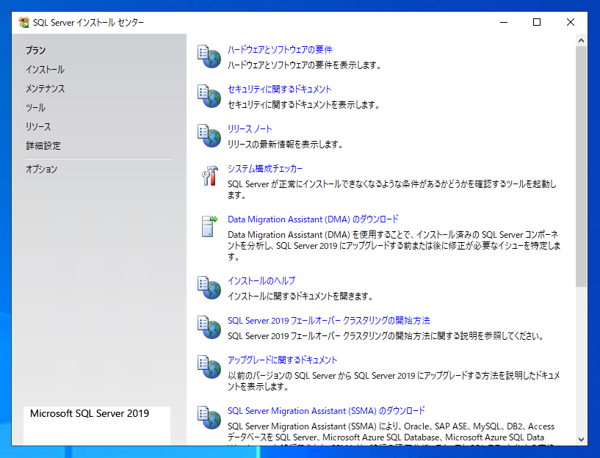
Task: Click text インストールに関するドキュメントを開きます。
Action: point(300,297)
